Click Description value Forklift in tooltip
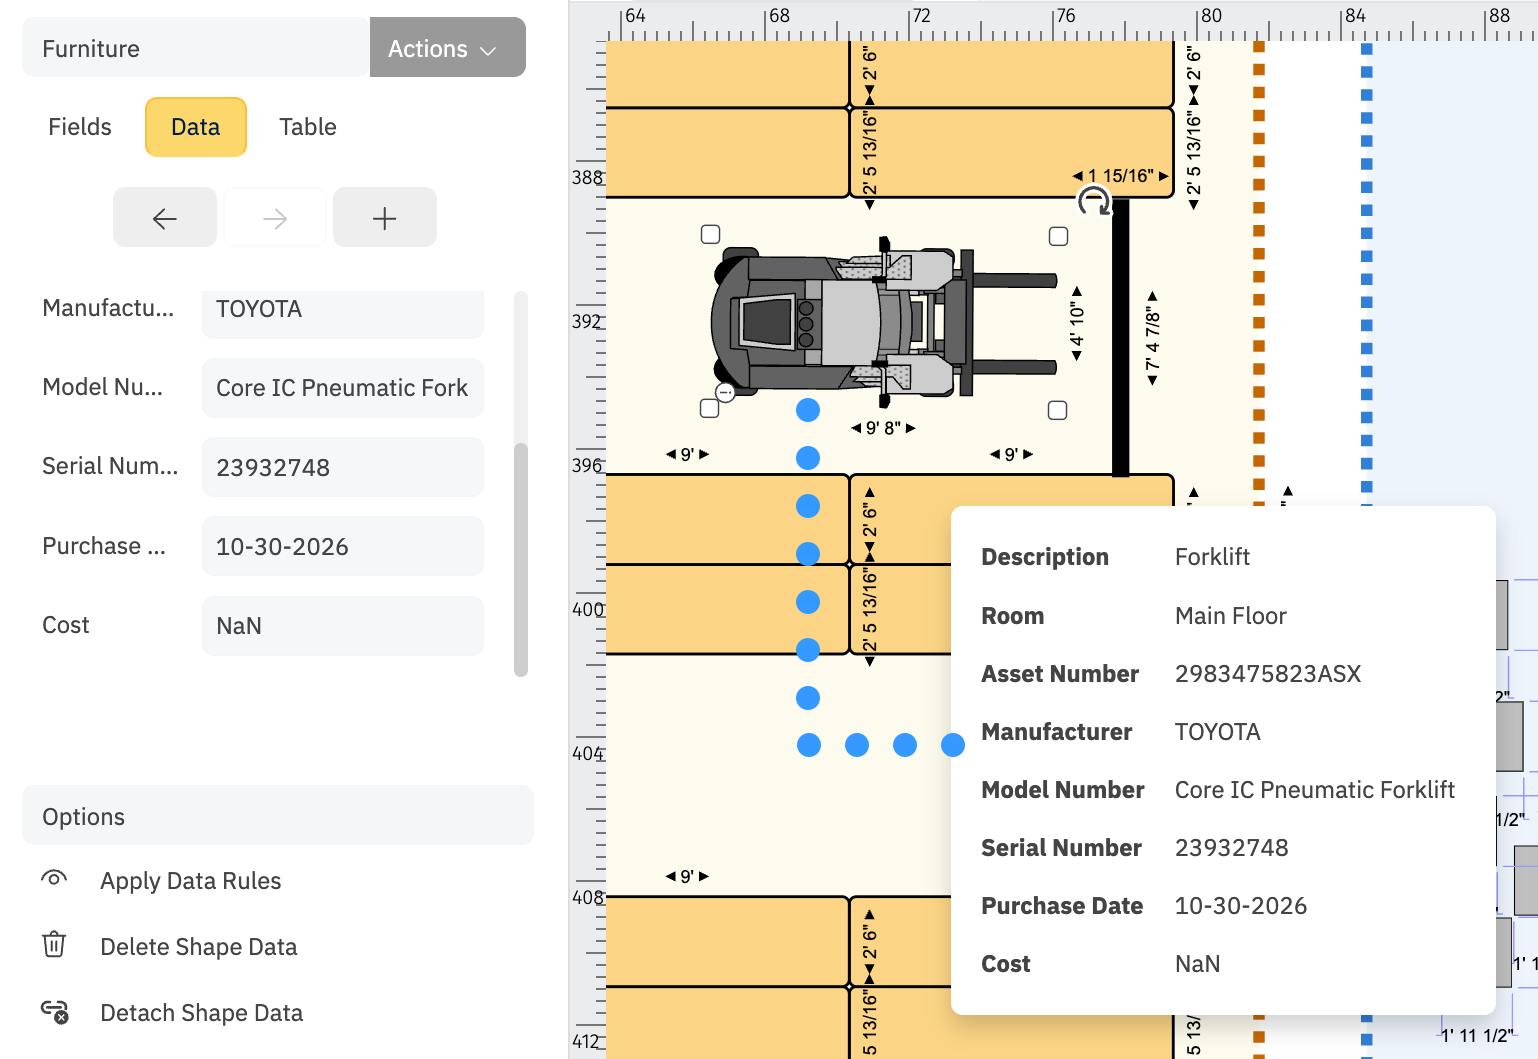Screen dimensions: 1538x1059 click(x=1212, y=557)
